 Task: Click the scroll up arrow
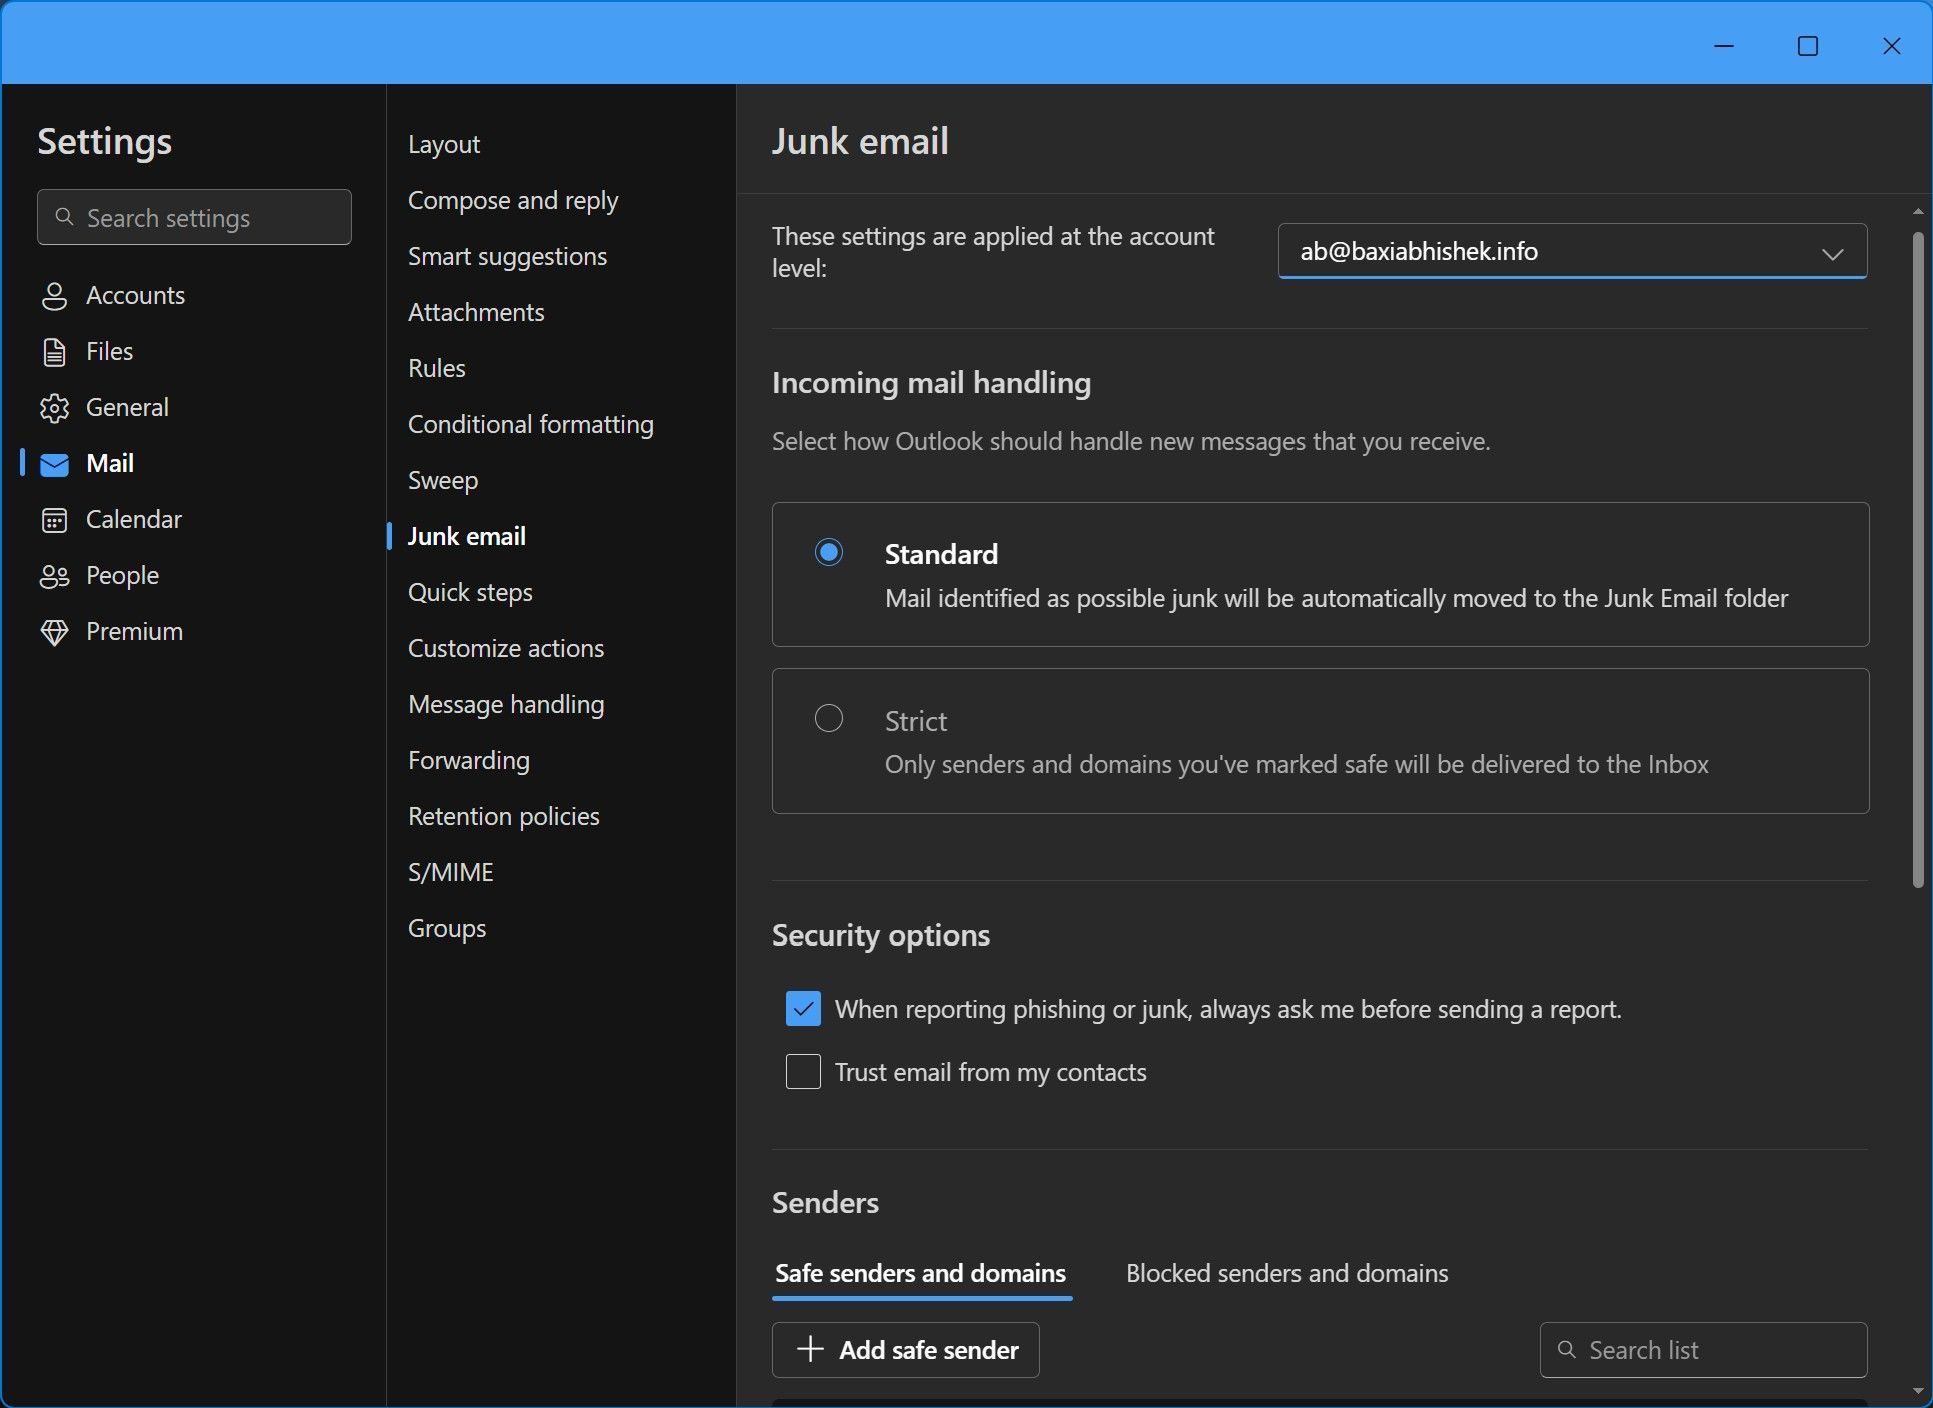pos(1917,212)
